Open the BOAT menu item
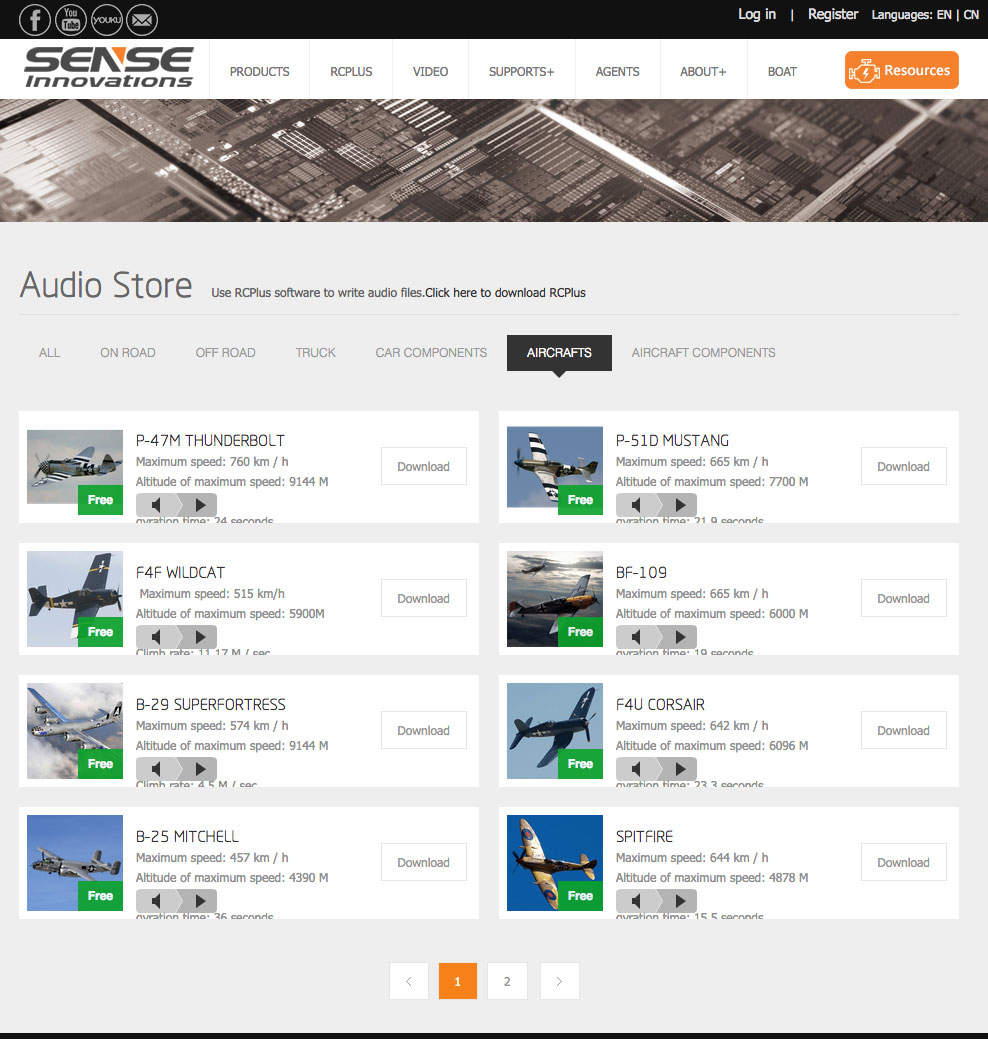The height and width of the screenshot is (1039, 988). coord(783,72)
